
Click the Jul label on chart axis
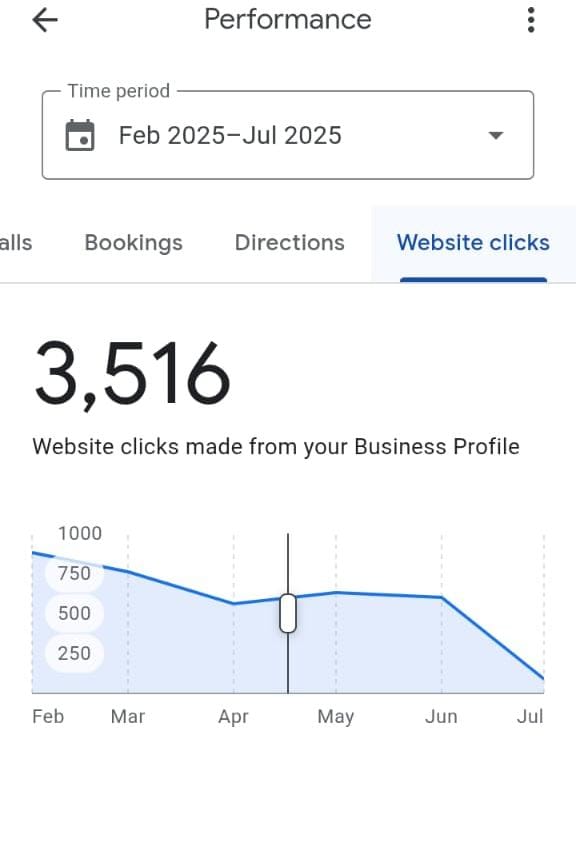click(x=530, y=716)
